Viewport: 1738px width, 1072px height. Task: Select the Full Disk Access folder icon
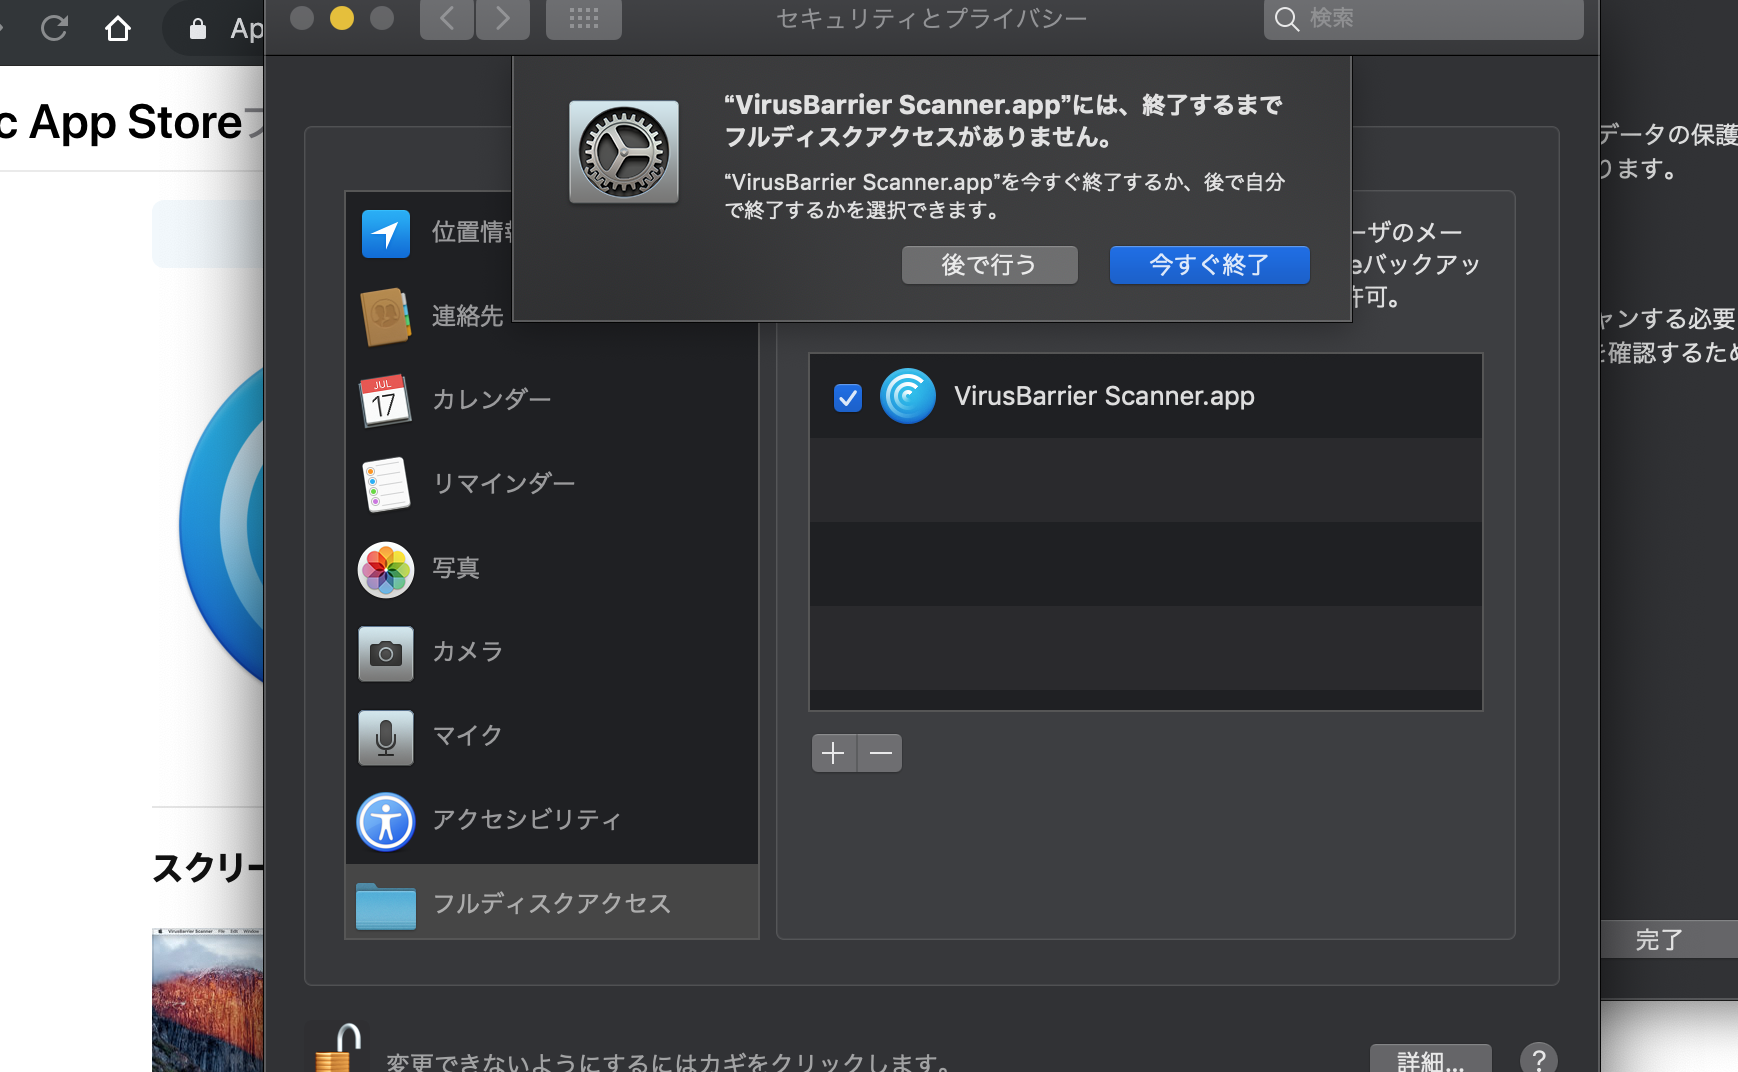click(386, 905)
